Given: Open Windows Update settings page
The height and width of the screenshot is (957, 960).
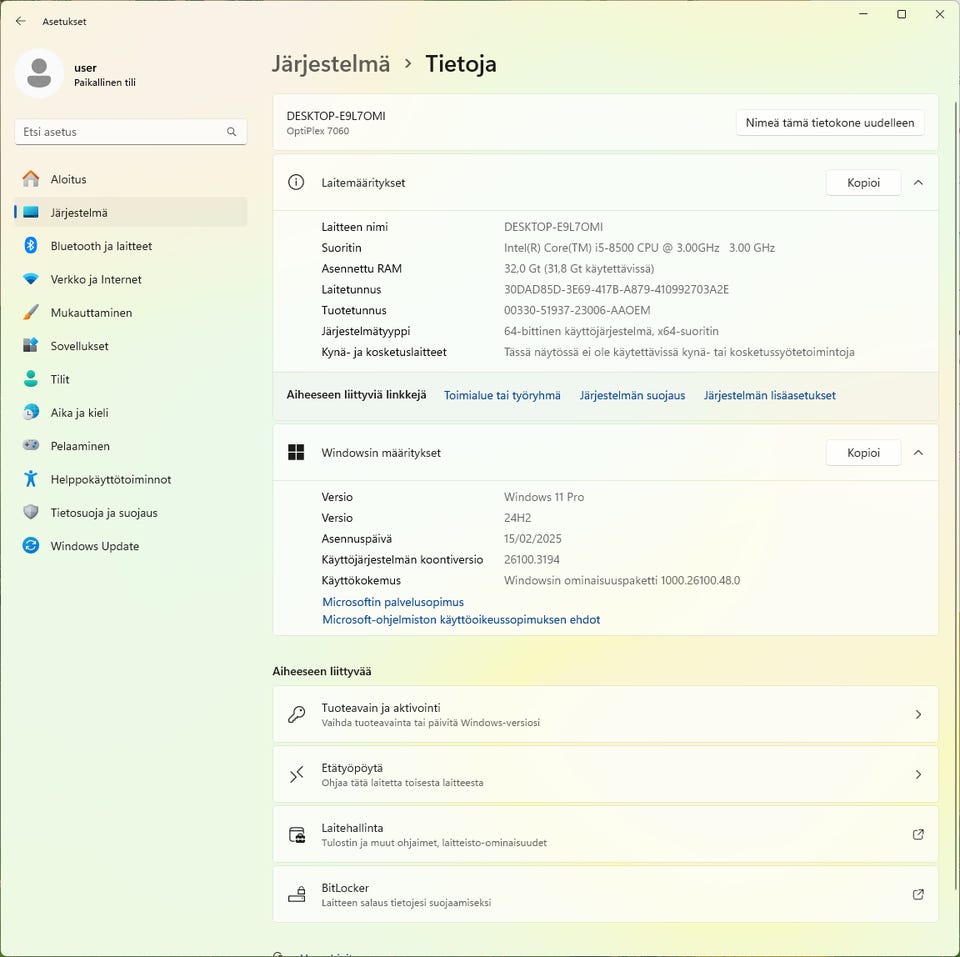Looking at the screenshot, I should [130, 546].
